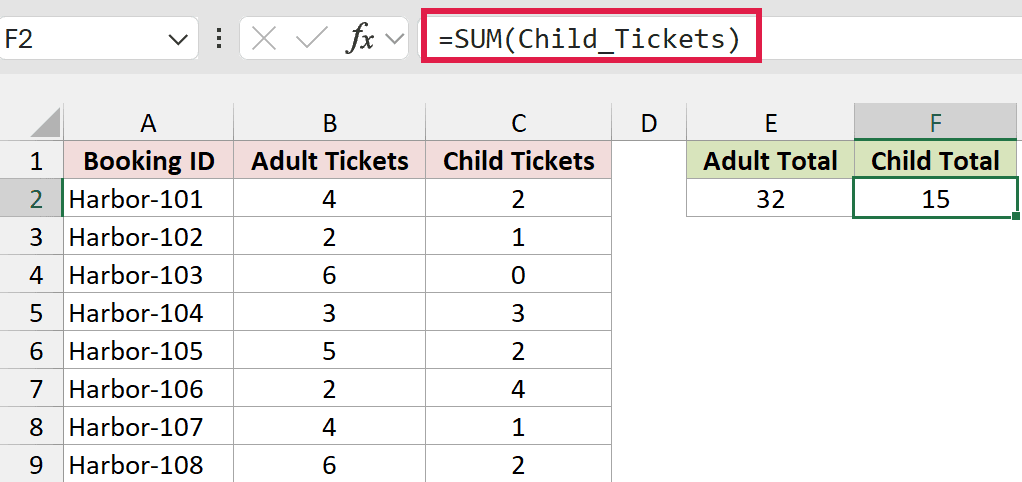The height and width of the screenshot is (482, 1022).
Task: Select Child Tickets value for Harbor-105
Action: pyautogui.click(x=518, y=350)
